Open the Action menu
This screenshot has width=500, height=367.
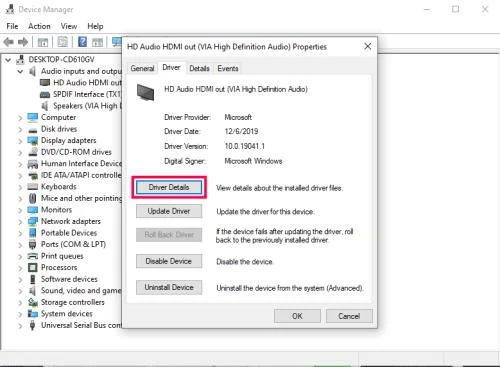click(39, 26)
